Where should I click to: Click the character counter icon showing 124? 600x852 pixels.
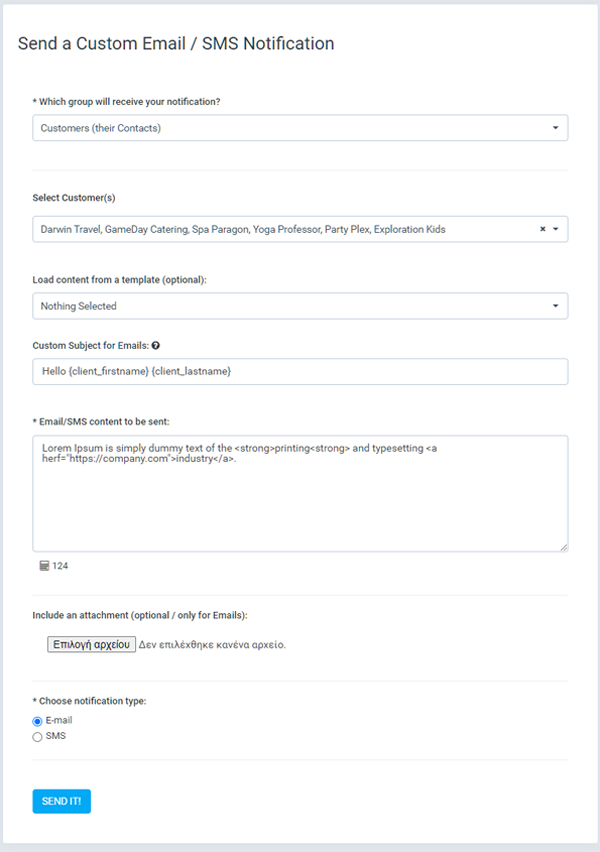[x=44, y=566]
